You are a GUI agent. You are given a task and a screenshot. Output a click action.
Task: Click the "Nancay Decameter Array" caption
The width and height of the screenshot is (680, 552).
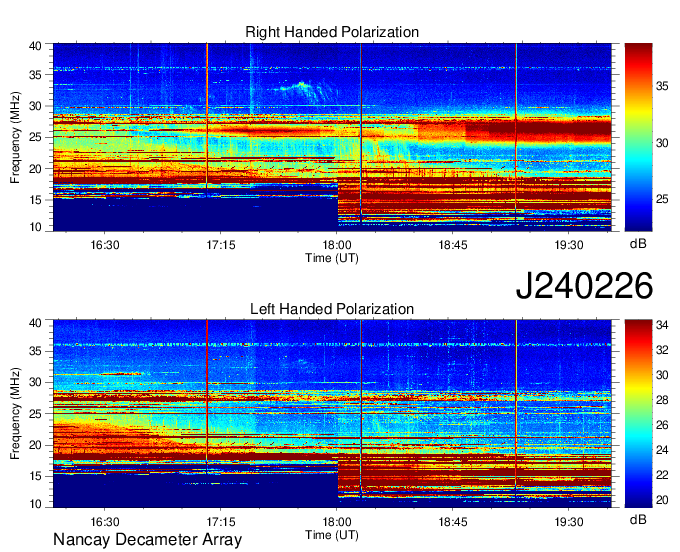[x=147, y=540]
